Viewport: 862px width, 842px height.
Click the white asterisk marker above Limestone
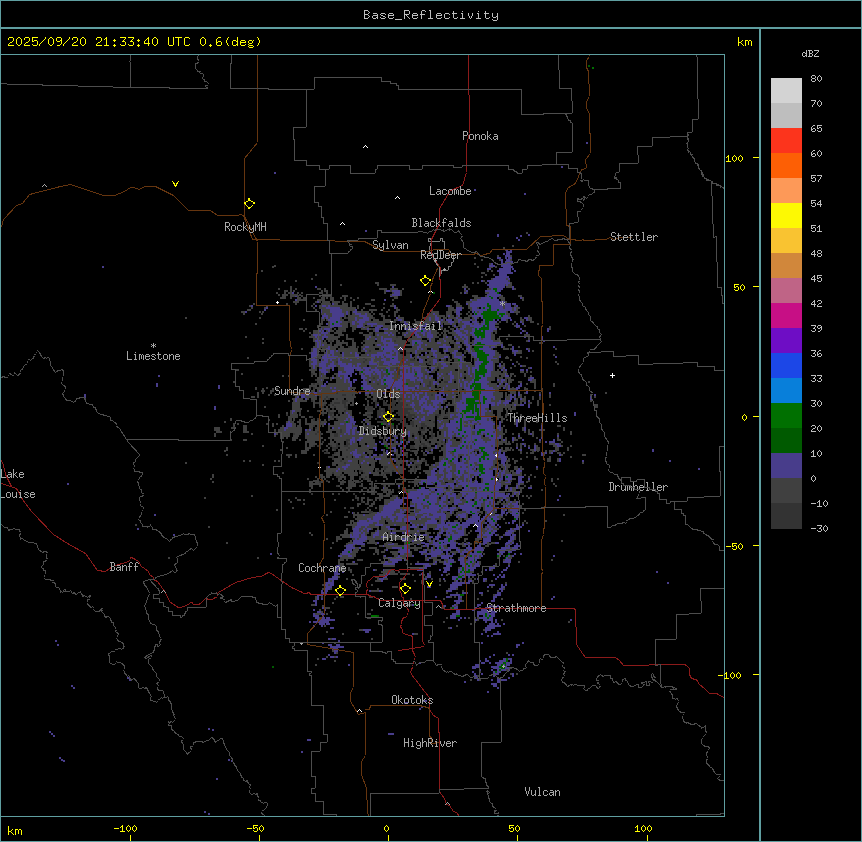pos(153,345)
